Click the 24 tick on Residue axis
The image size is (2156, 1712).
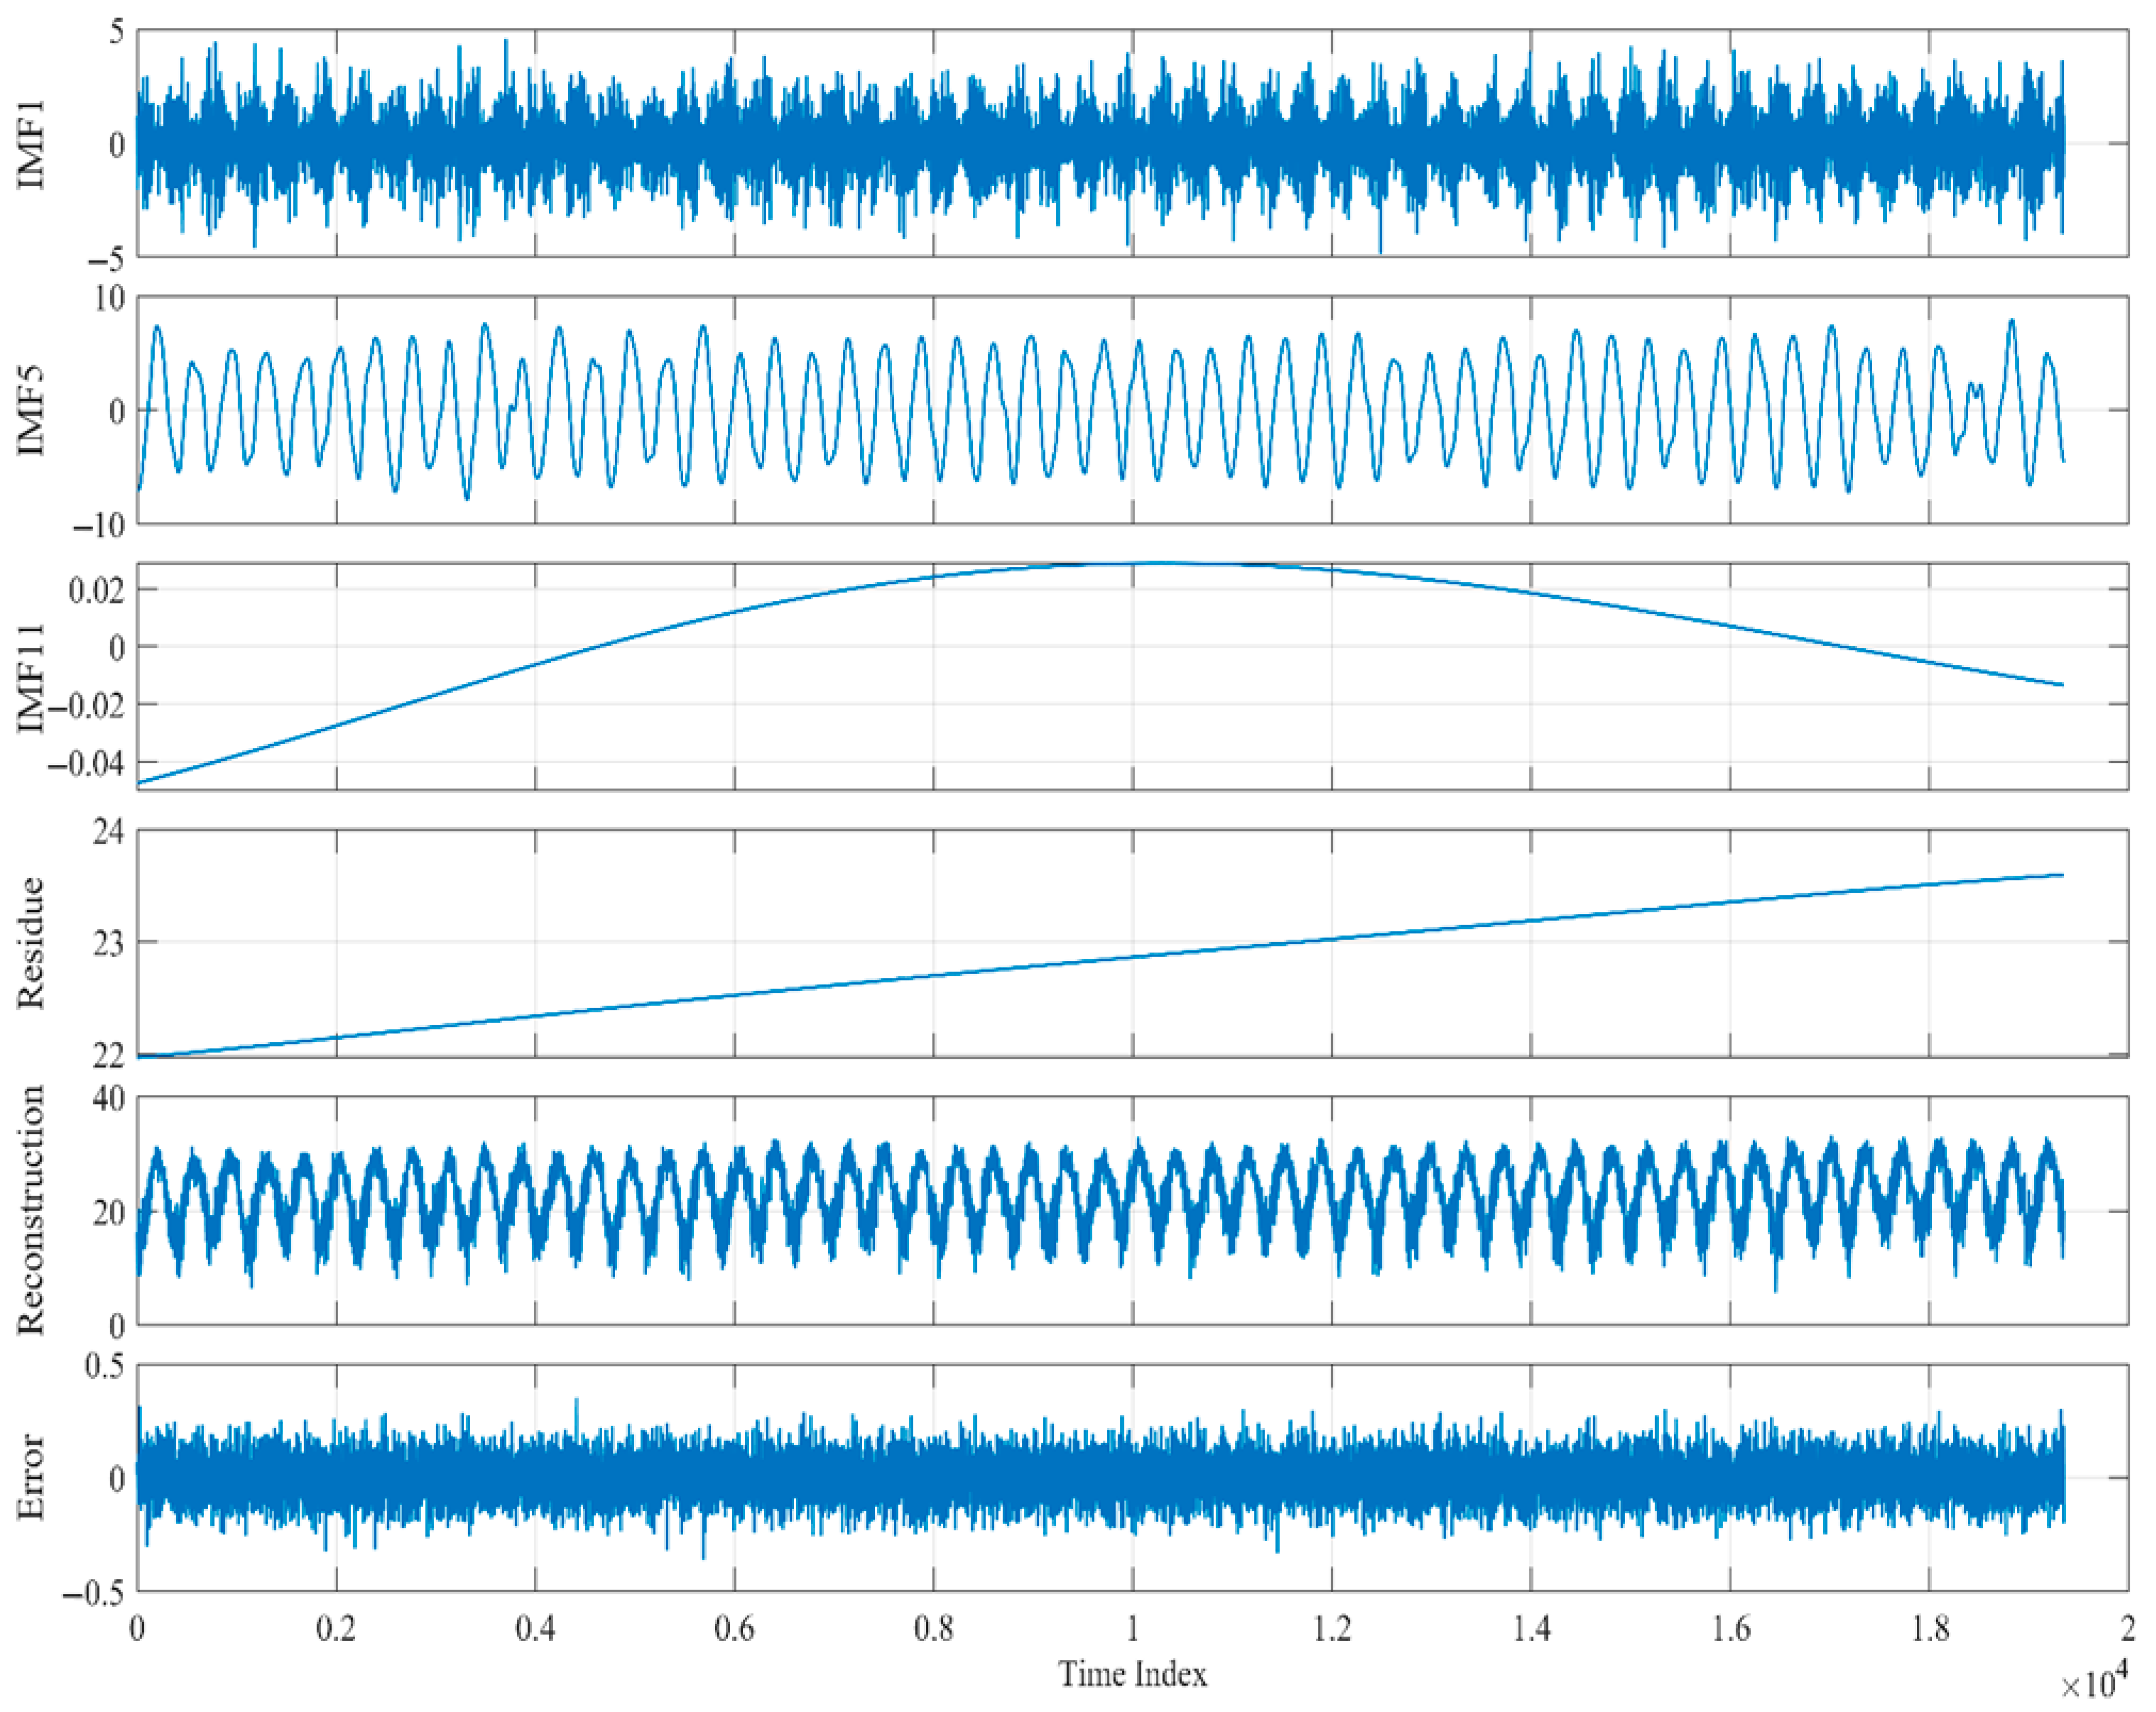pyautogui.click(x=108, y=832)
